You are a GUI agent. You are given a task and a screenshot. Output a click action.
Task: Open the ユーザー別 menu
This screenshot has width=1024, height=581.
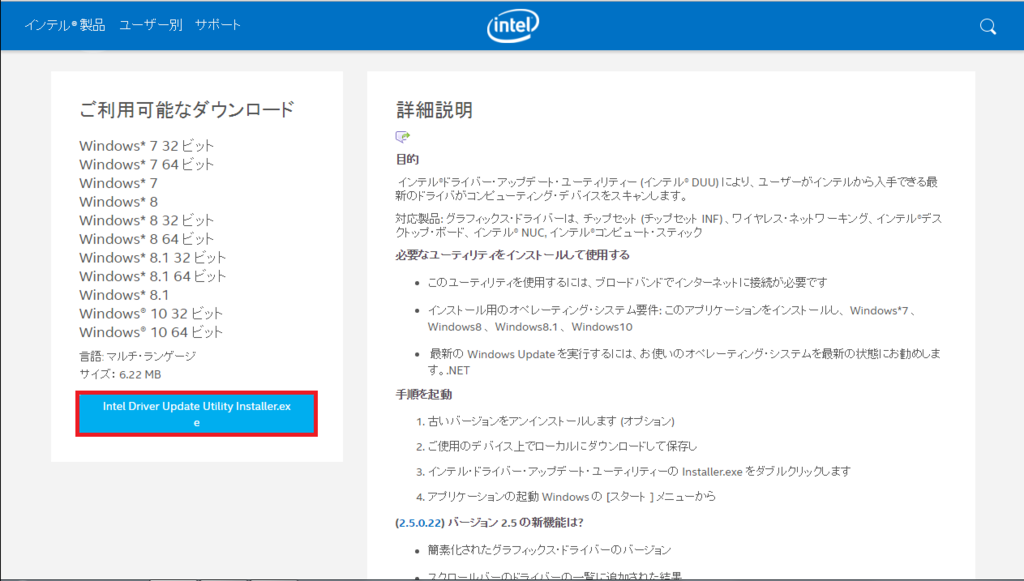tap(150, 25)
